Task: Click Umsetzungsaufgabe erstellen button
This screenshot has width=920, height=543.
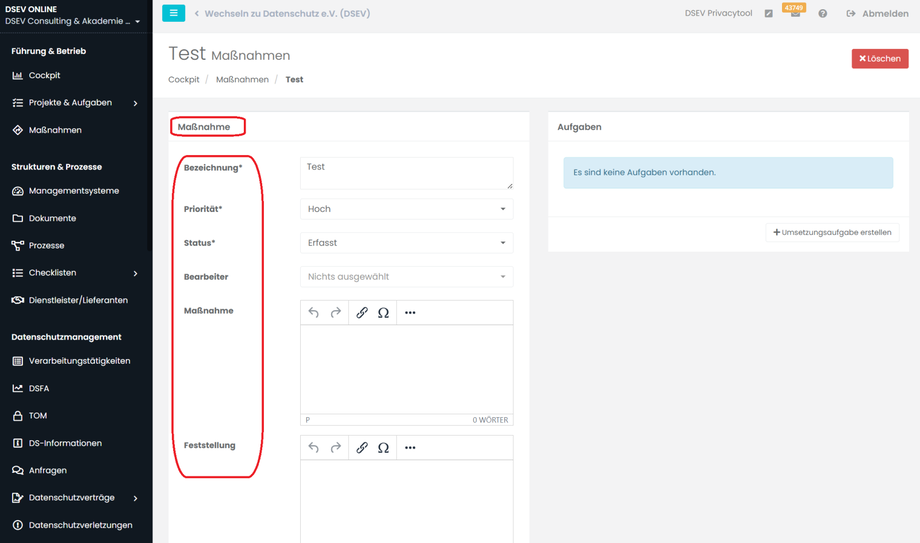Action: [x=832, y=232]
